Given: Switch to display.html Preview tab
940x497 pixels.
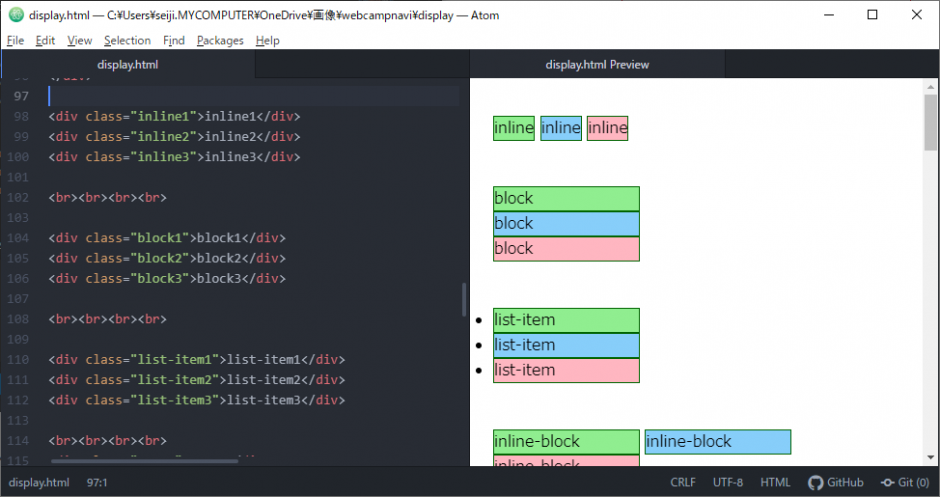Looking at the screenshot, I should (597, 65).
